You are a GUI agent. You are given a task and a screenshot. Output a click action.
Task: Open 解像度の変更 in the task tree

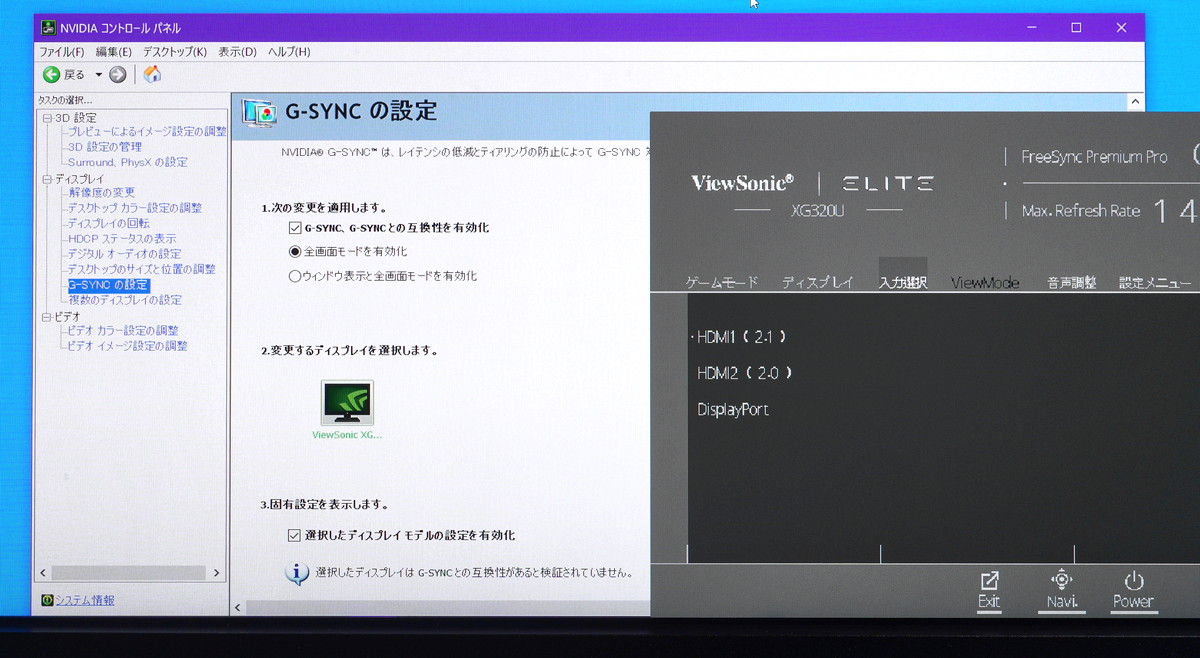tap(101, 193)
